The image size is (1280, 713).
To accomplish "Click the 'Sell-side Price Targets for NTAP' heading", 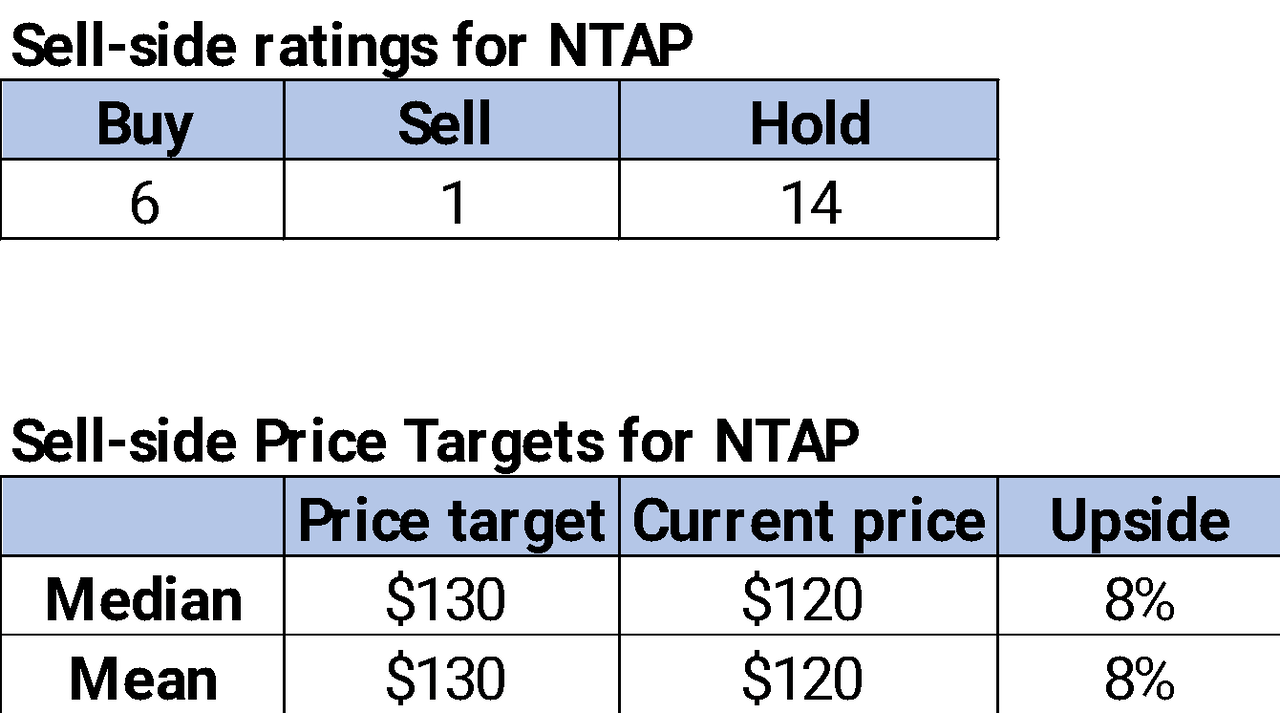I will (434, 440).
